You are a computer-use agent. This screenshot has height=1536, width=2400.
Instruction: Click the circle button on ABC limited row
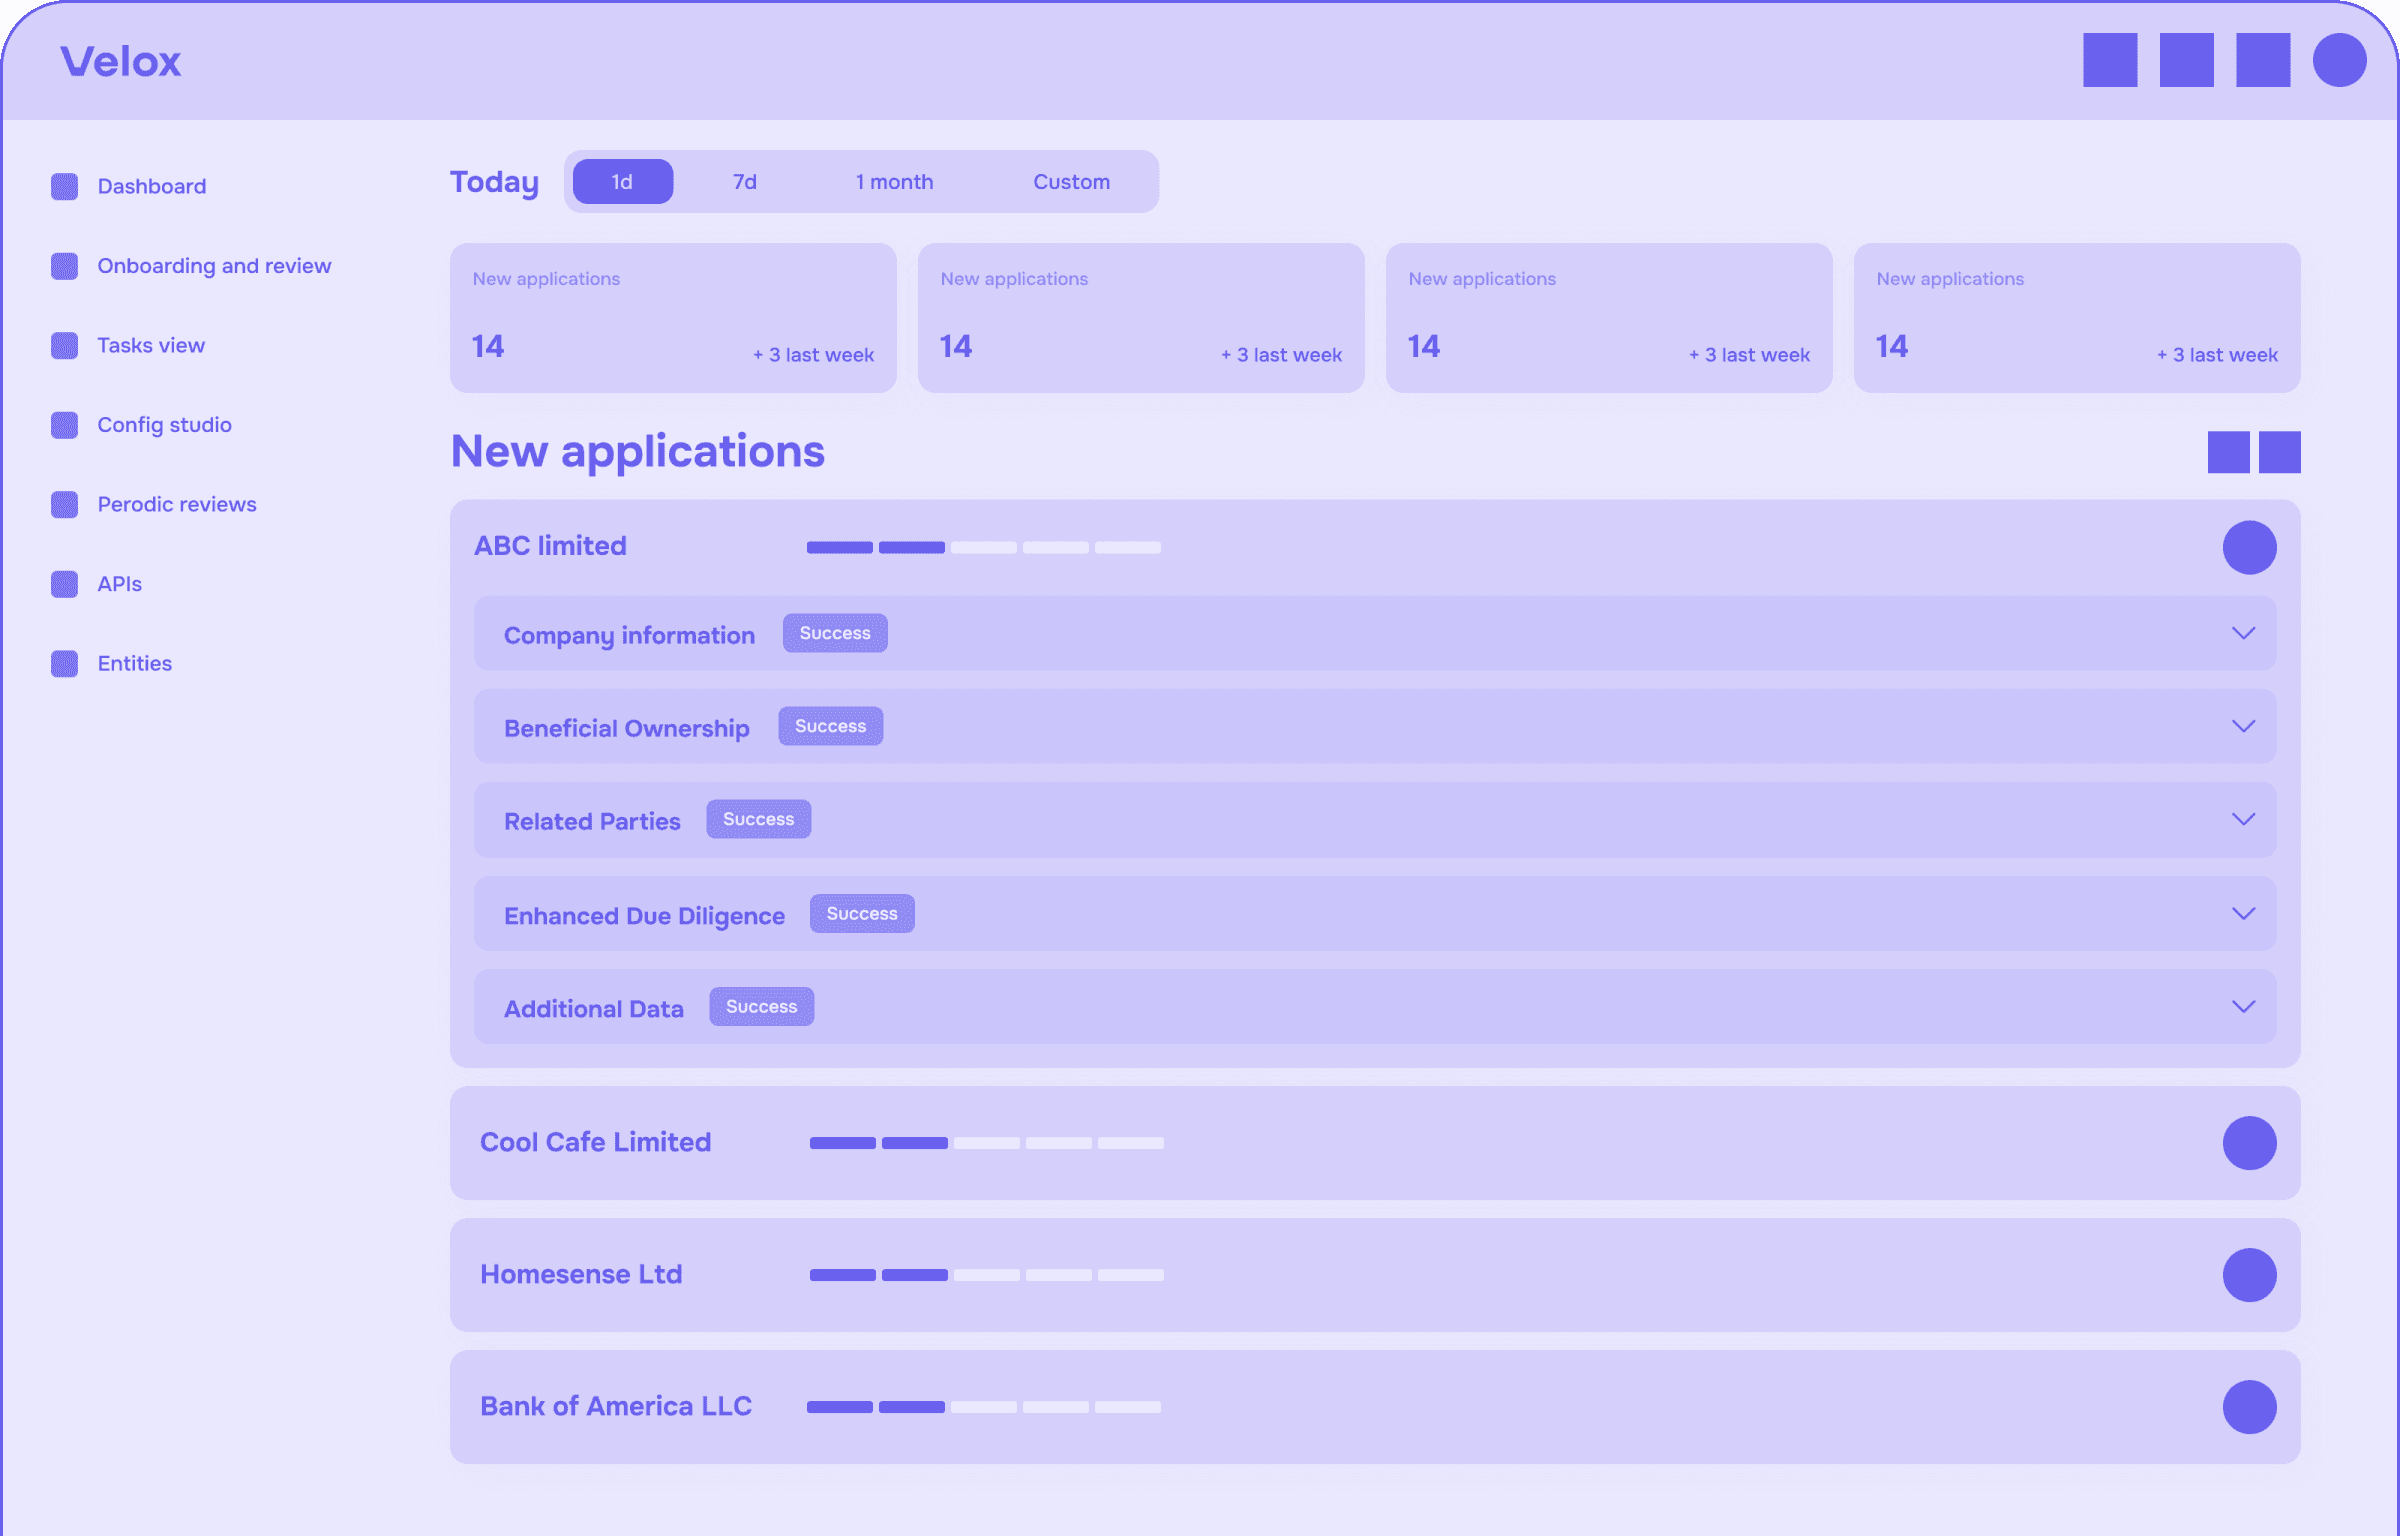tap(2249, 547)
